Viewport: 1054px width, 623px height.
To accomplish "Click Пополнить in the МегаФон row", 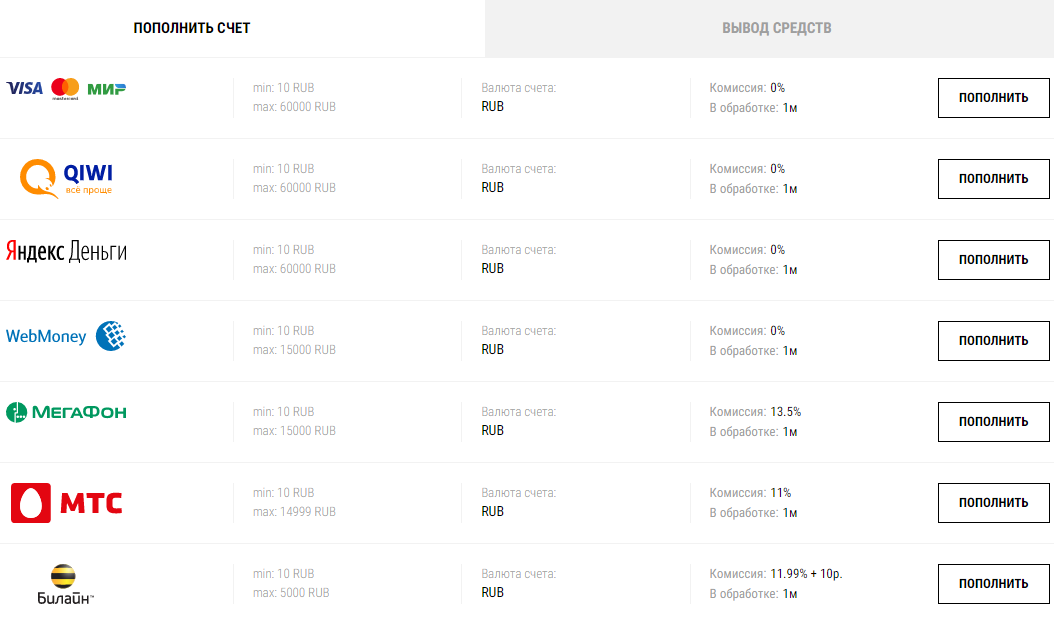I will pyautogui.click(x=994, y=421).
